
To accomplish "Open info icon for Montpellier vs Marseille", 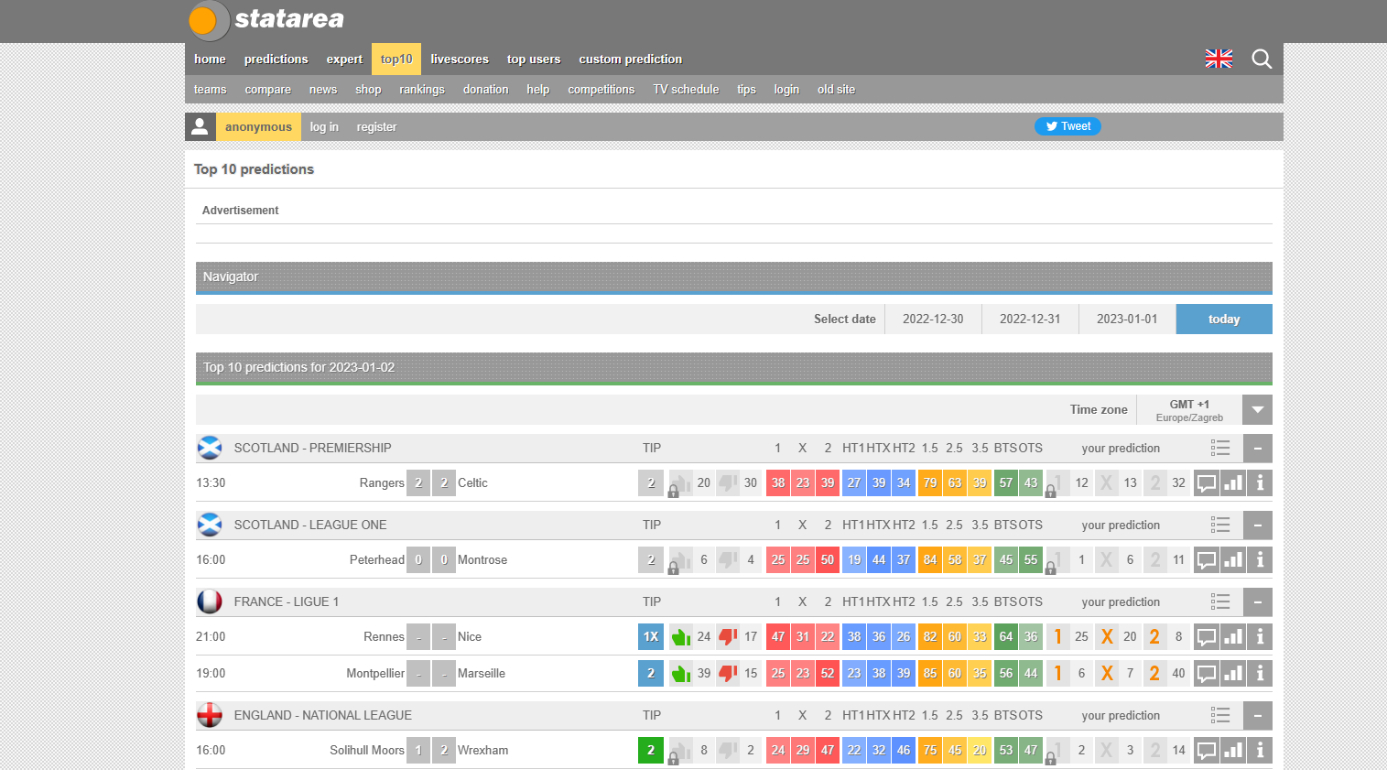I will [1260, 673].
